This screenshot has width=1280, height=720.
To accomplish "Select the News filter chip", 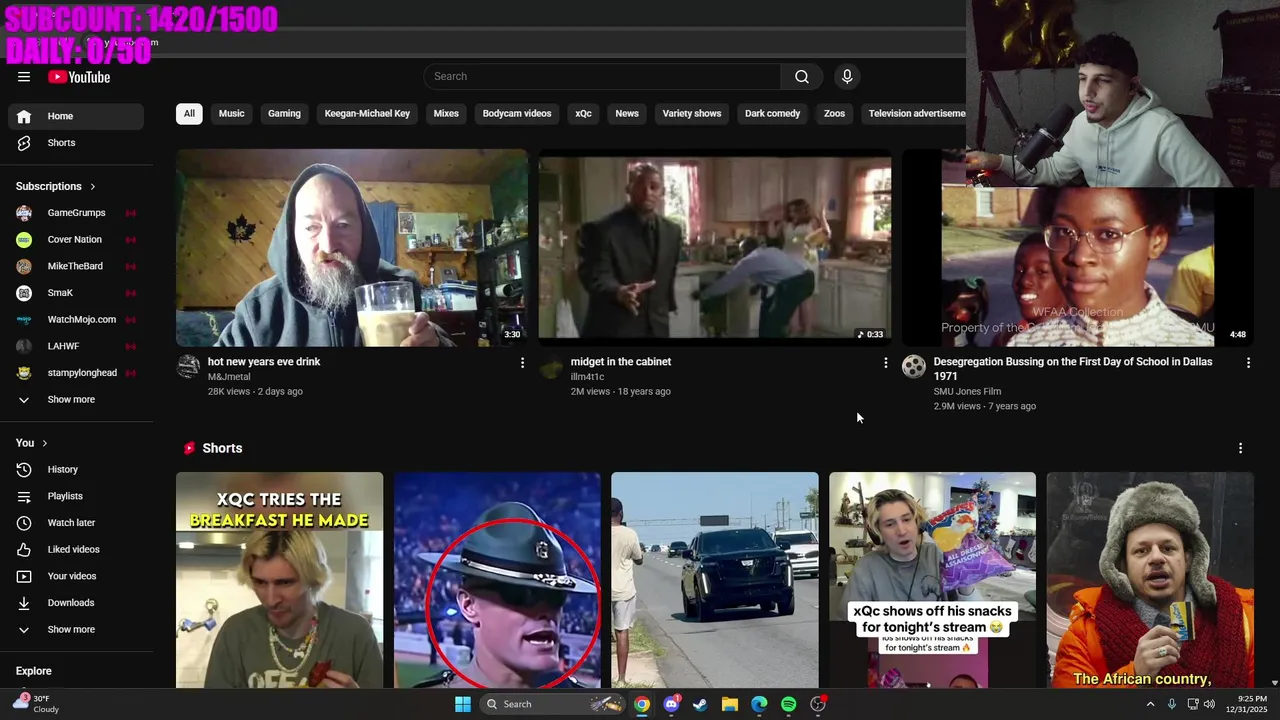I will click(627, 113).
